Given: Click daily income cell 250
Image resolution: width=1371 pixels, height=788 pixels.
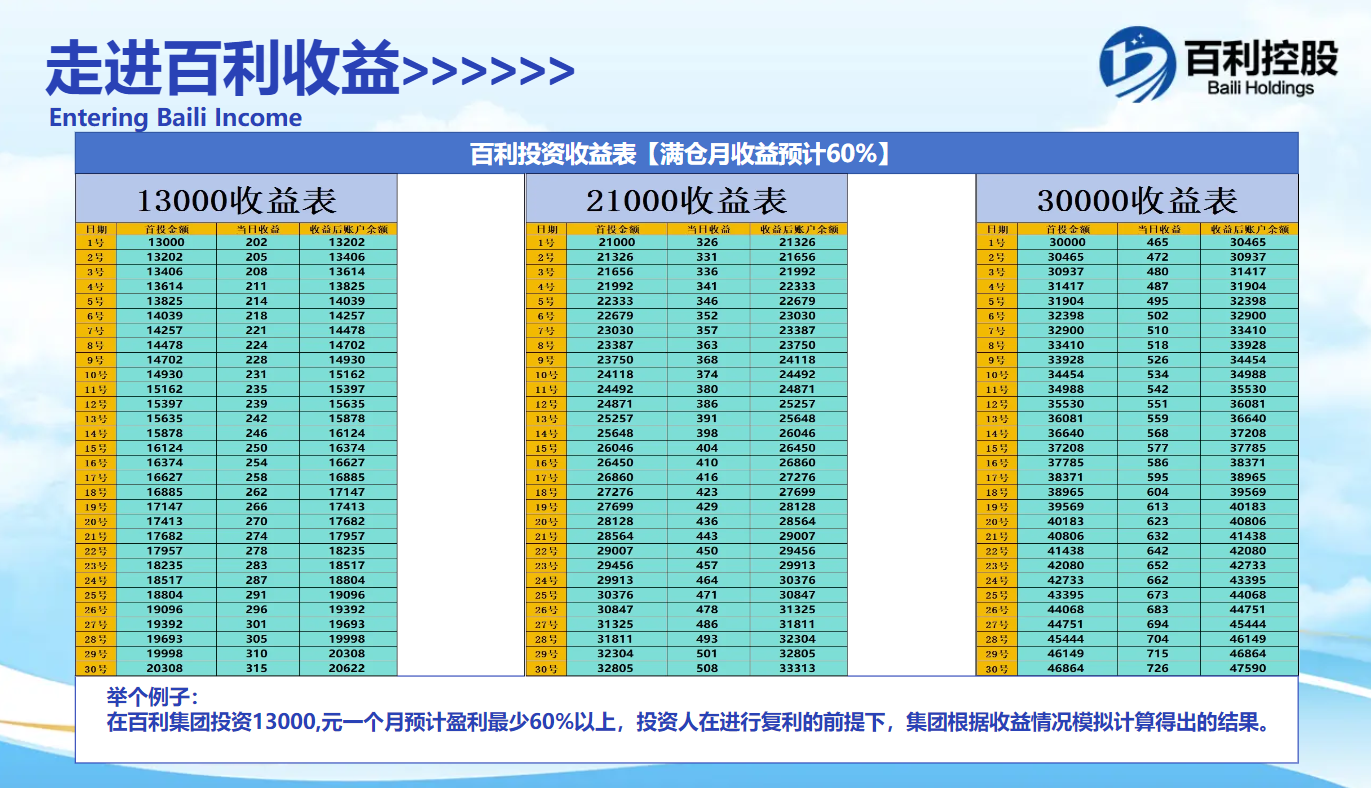Looking at the screenshot, I should tap(257, 448).
